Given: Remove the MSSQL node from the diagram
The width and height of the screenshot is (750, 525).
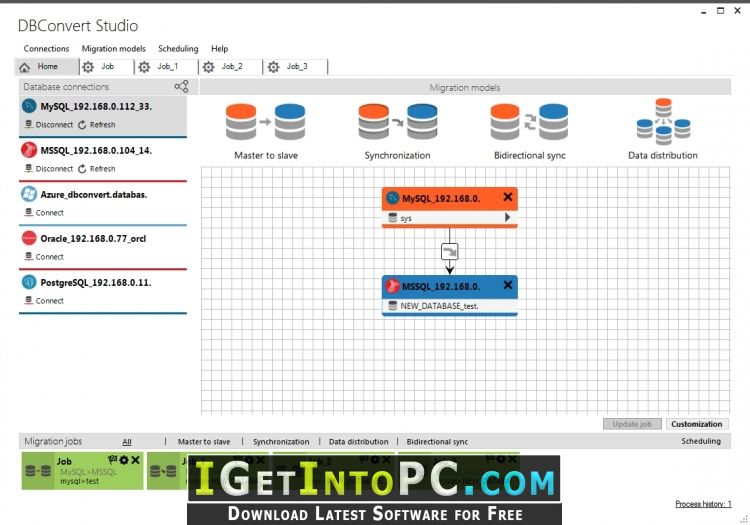Looking at the screenshot, I should pyautogui.click(x=508, y=285).
